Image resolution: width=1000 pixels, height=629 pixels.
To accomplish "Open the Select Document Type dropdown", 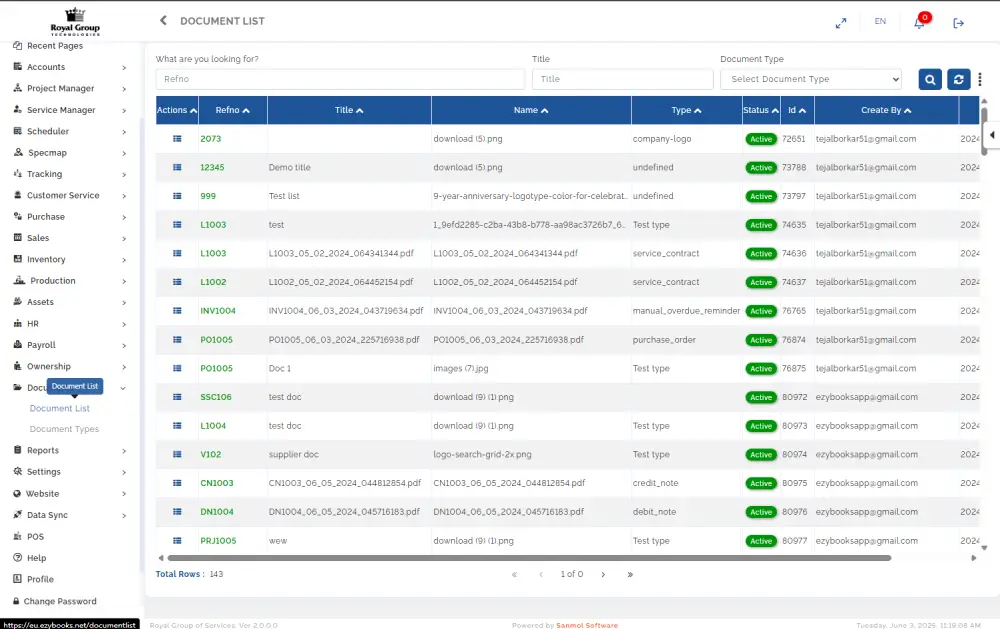I will click(810, 79).
